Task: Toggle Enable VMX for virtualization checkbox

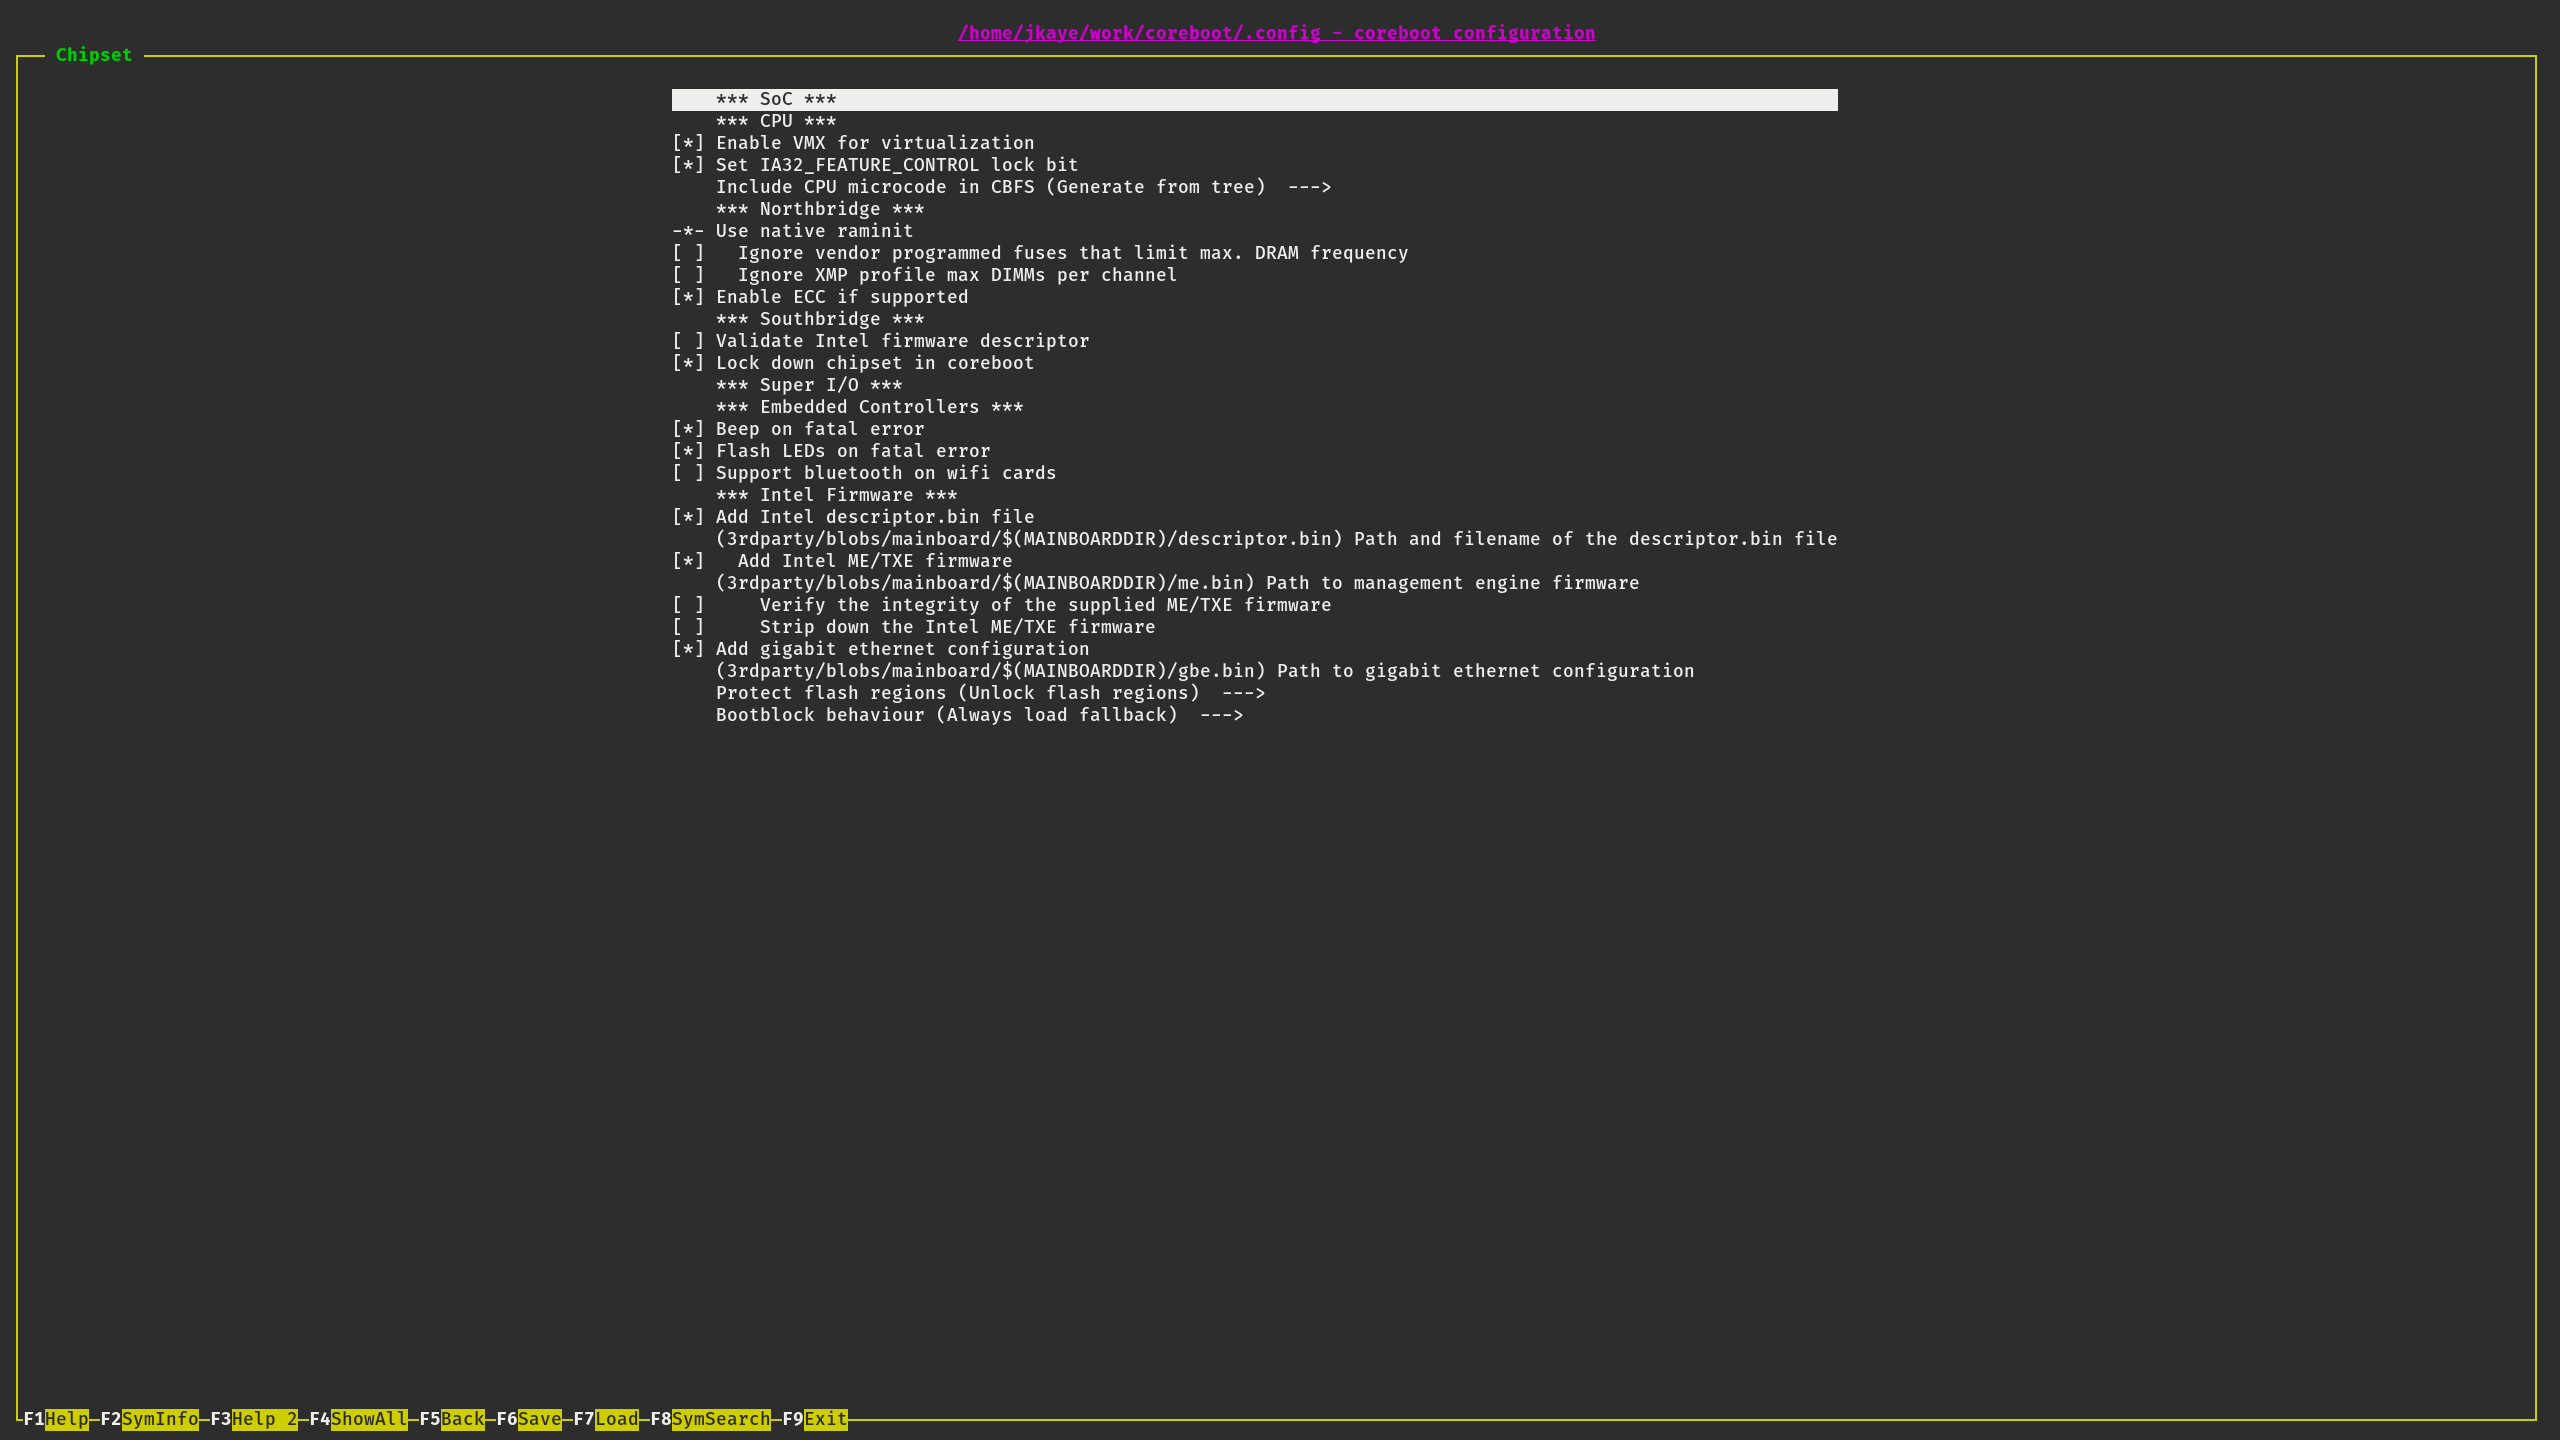Action: pyautogui.click(x=688, y=143)
